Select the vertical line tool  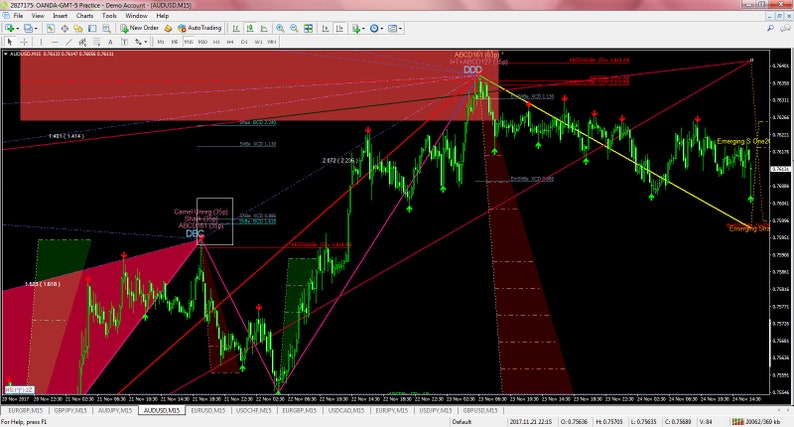click(x=41, y=42)
